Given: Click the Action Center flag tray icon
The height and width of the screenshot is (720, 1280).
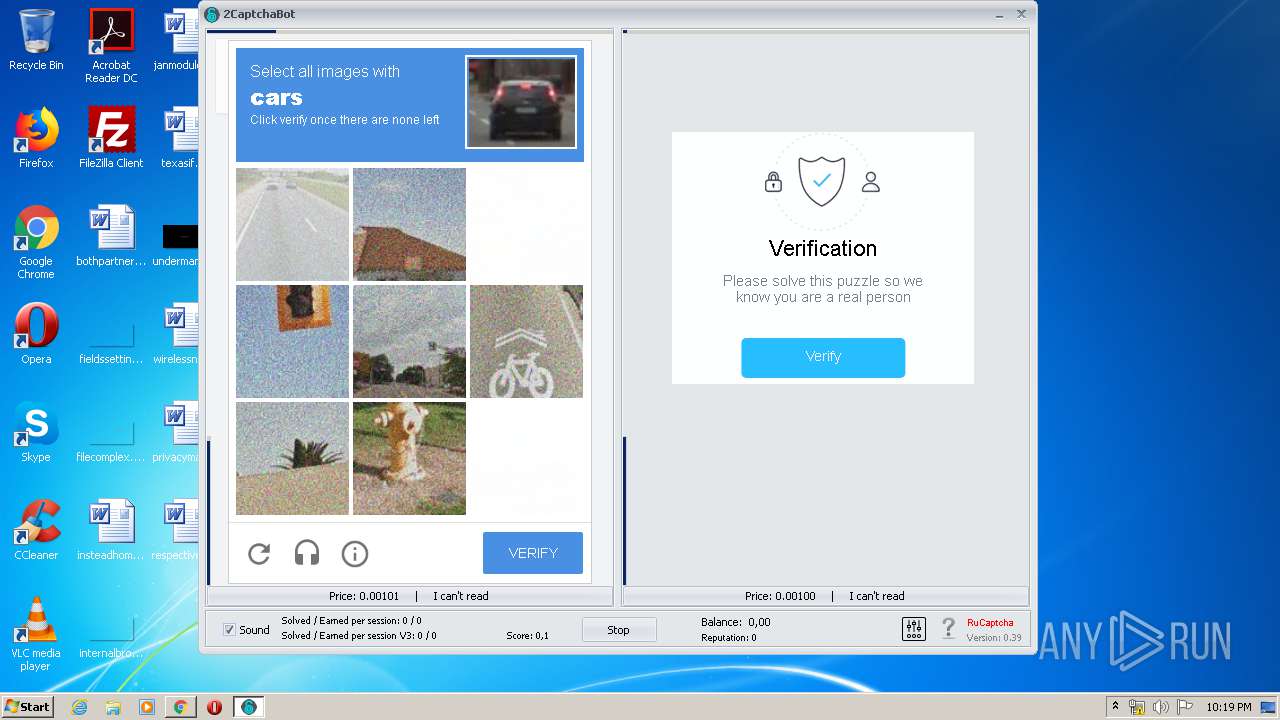Looking at the screenshot, I should pos(1183,707).
